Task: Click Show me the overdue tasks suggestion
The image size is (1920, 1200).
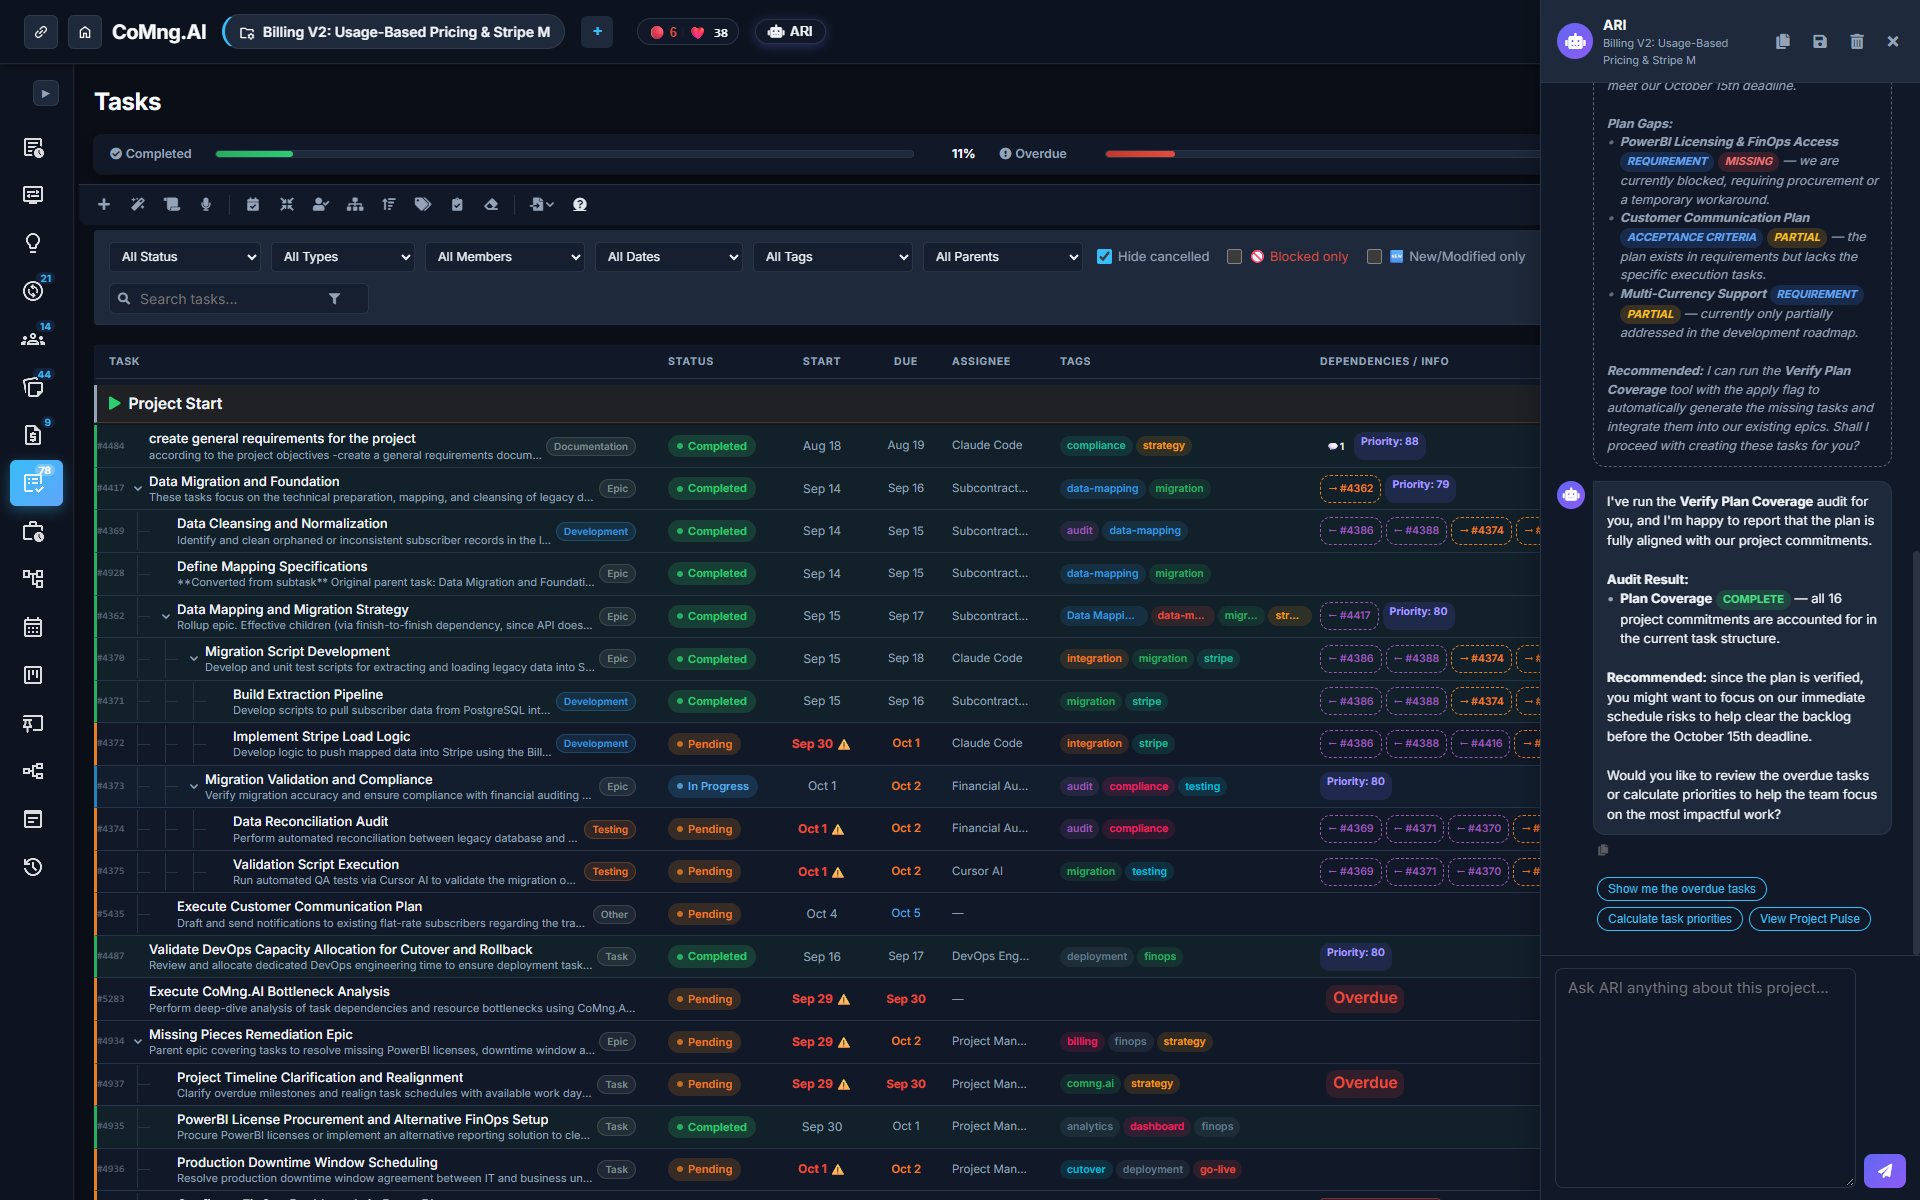Action: (1681, 889)
